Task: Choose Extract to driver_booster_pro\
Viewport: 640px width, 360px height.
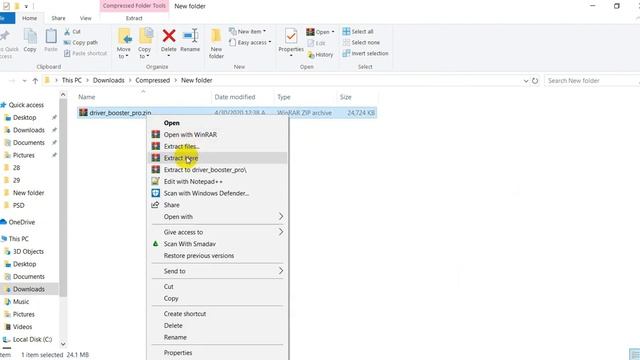Action: coord(218,170)
